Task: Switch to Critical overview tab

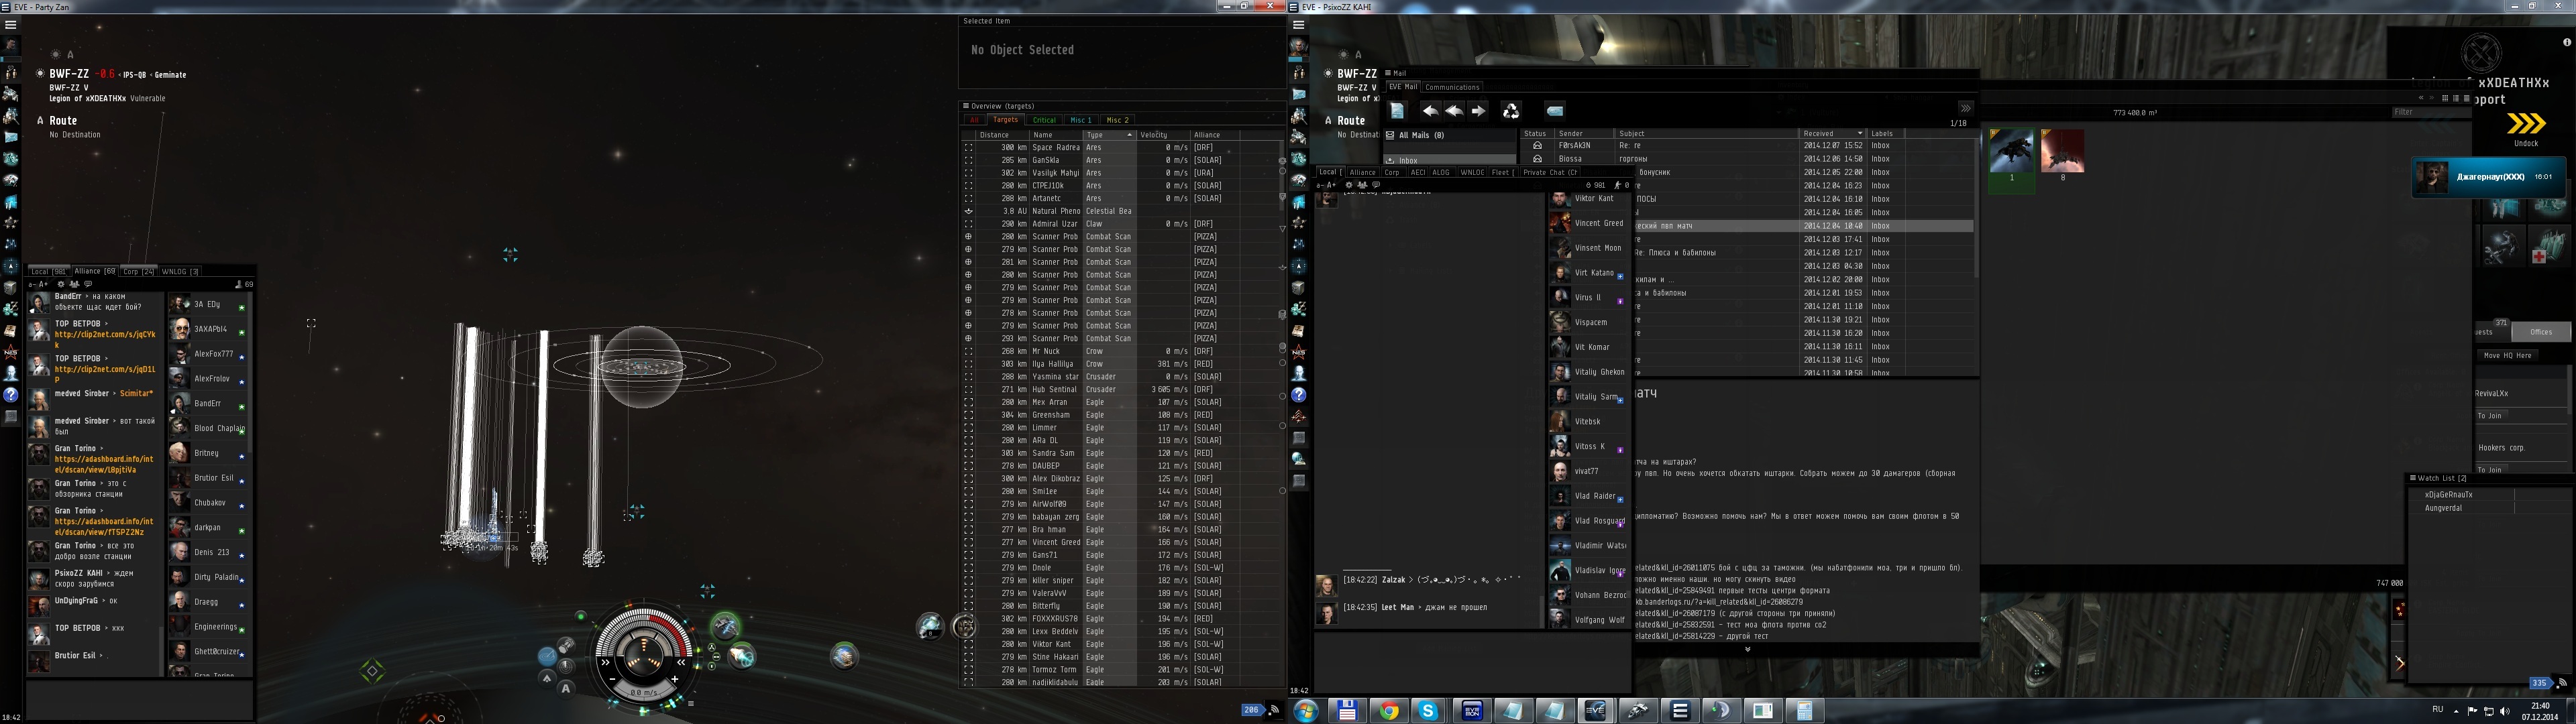Action: pos(1044,120)
